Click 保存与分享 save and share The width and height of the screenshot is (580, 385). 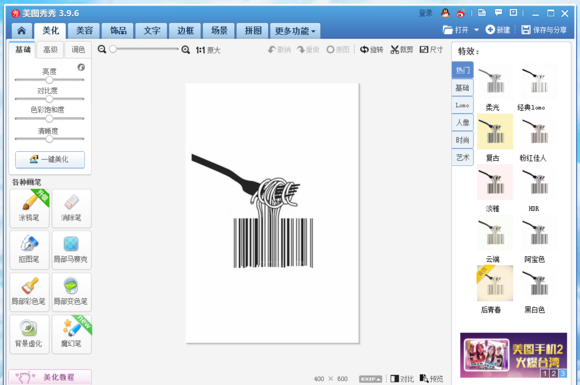(x=544, y=30)
